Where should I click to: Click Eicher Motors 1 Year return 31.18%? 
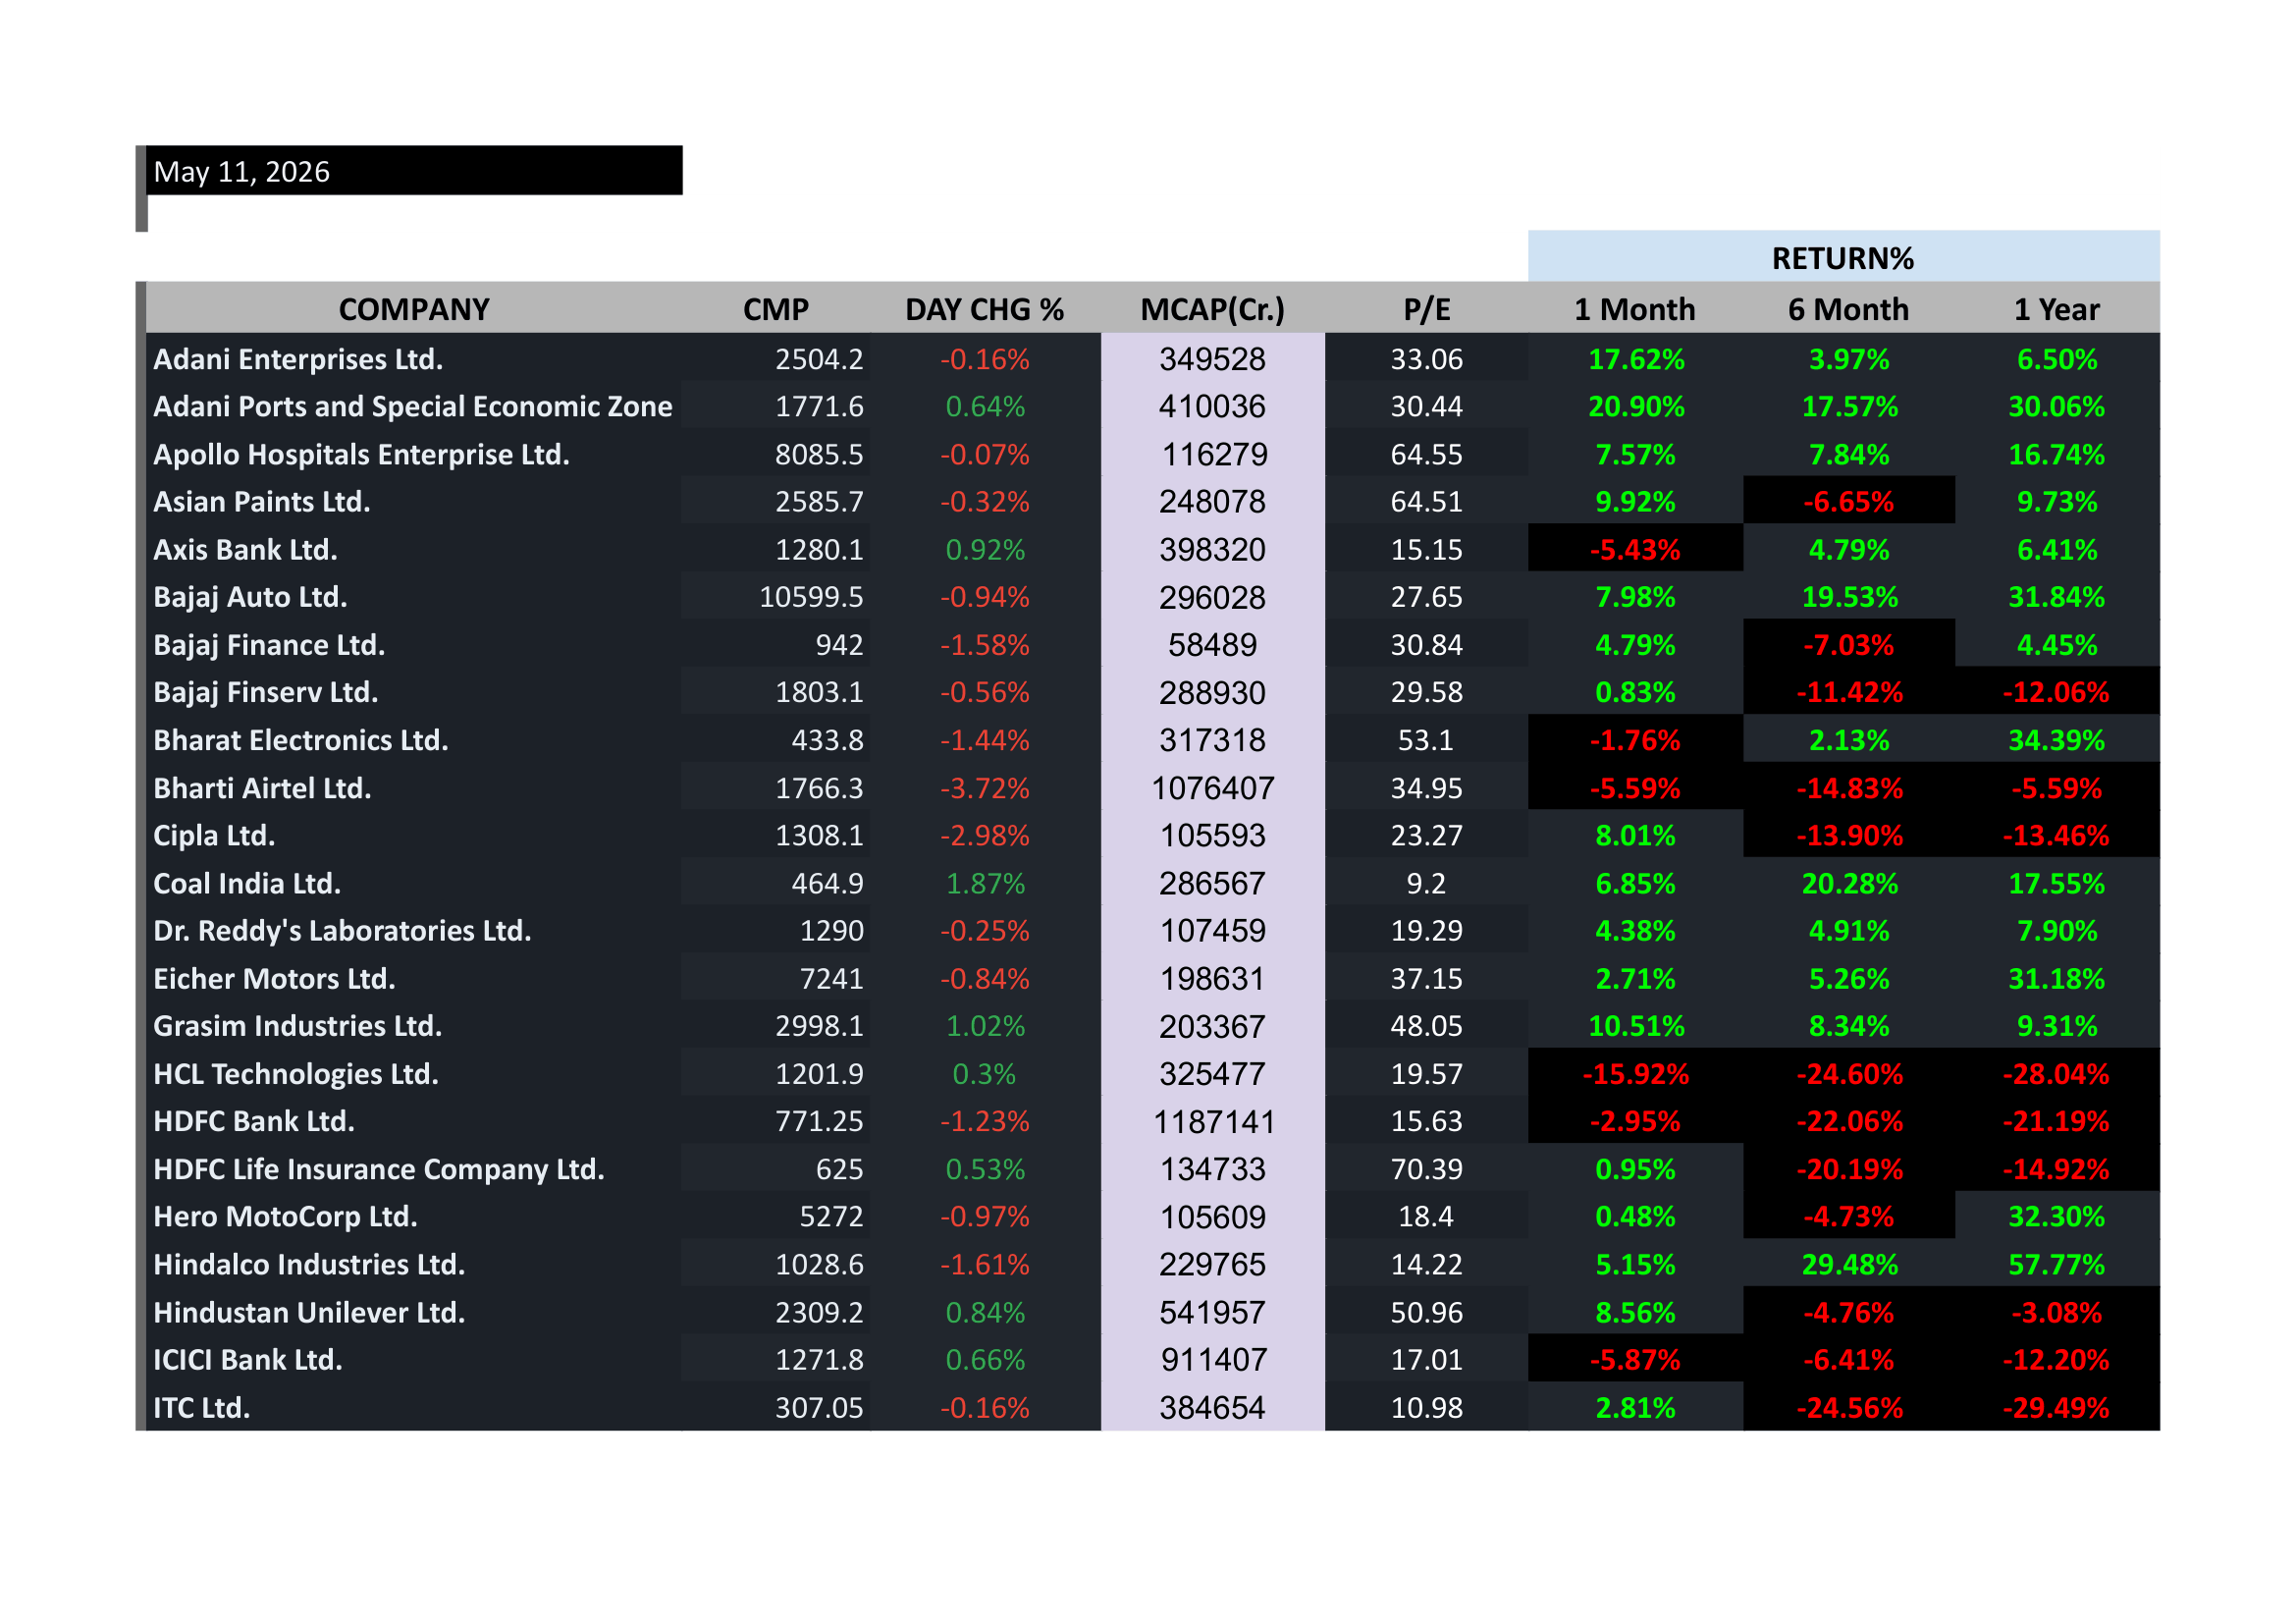click(x=2056, y=978)
